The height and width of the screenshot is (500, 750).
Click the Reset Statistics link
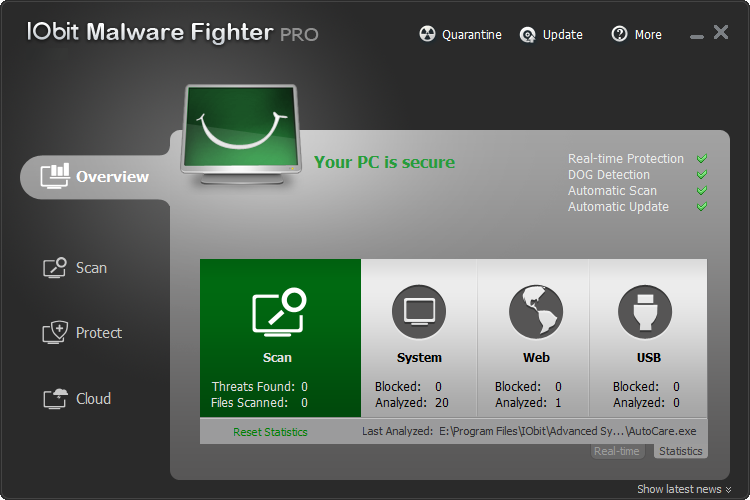coord(270,432)
